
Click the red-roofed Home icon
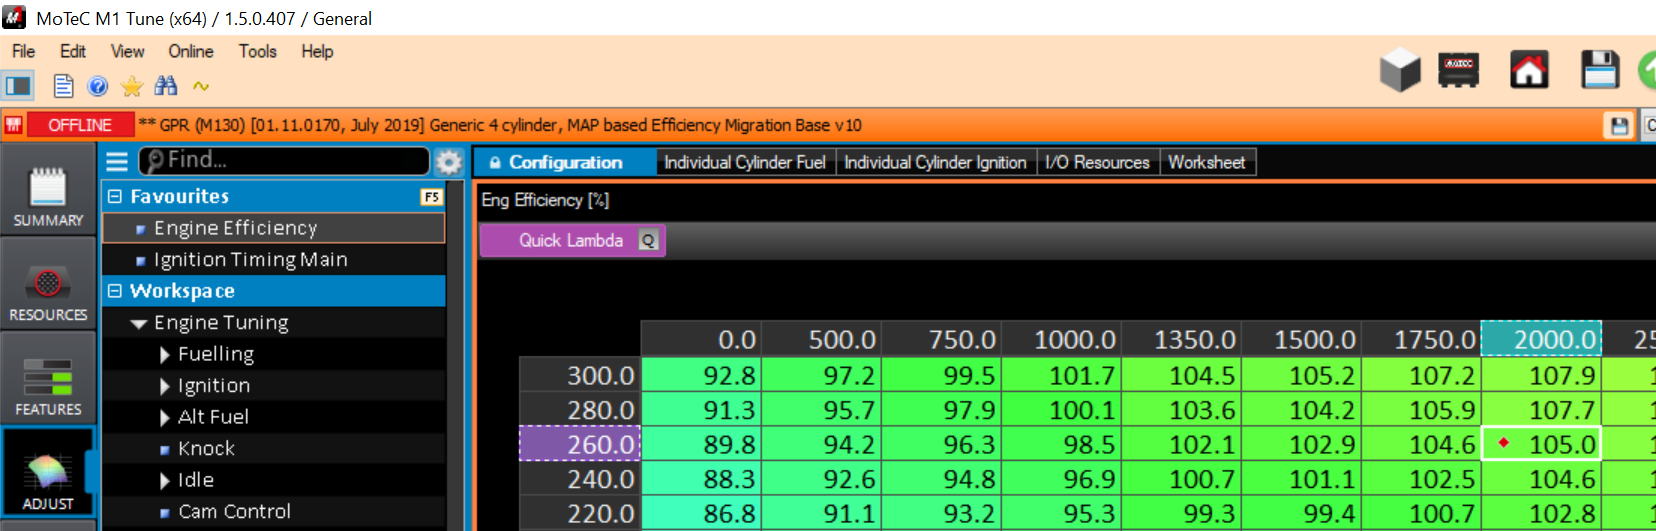[x=1528, y=71]
